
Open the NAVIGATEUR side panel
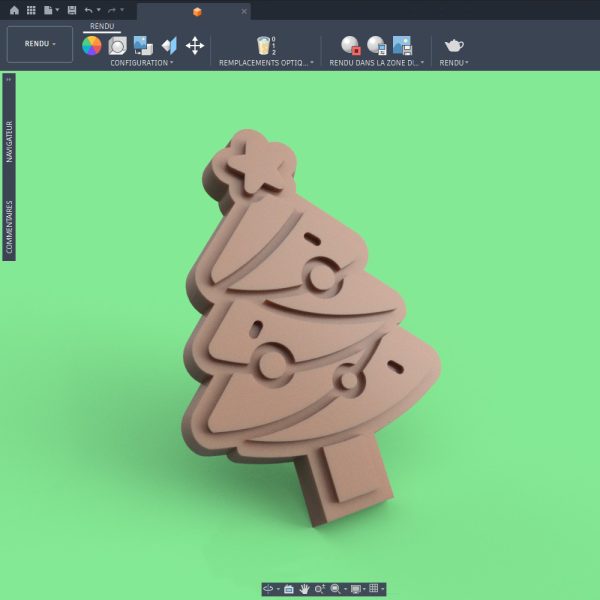(x=9, y=142)
